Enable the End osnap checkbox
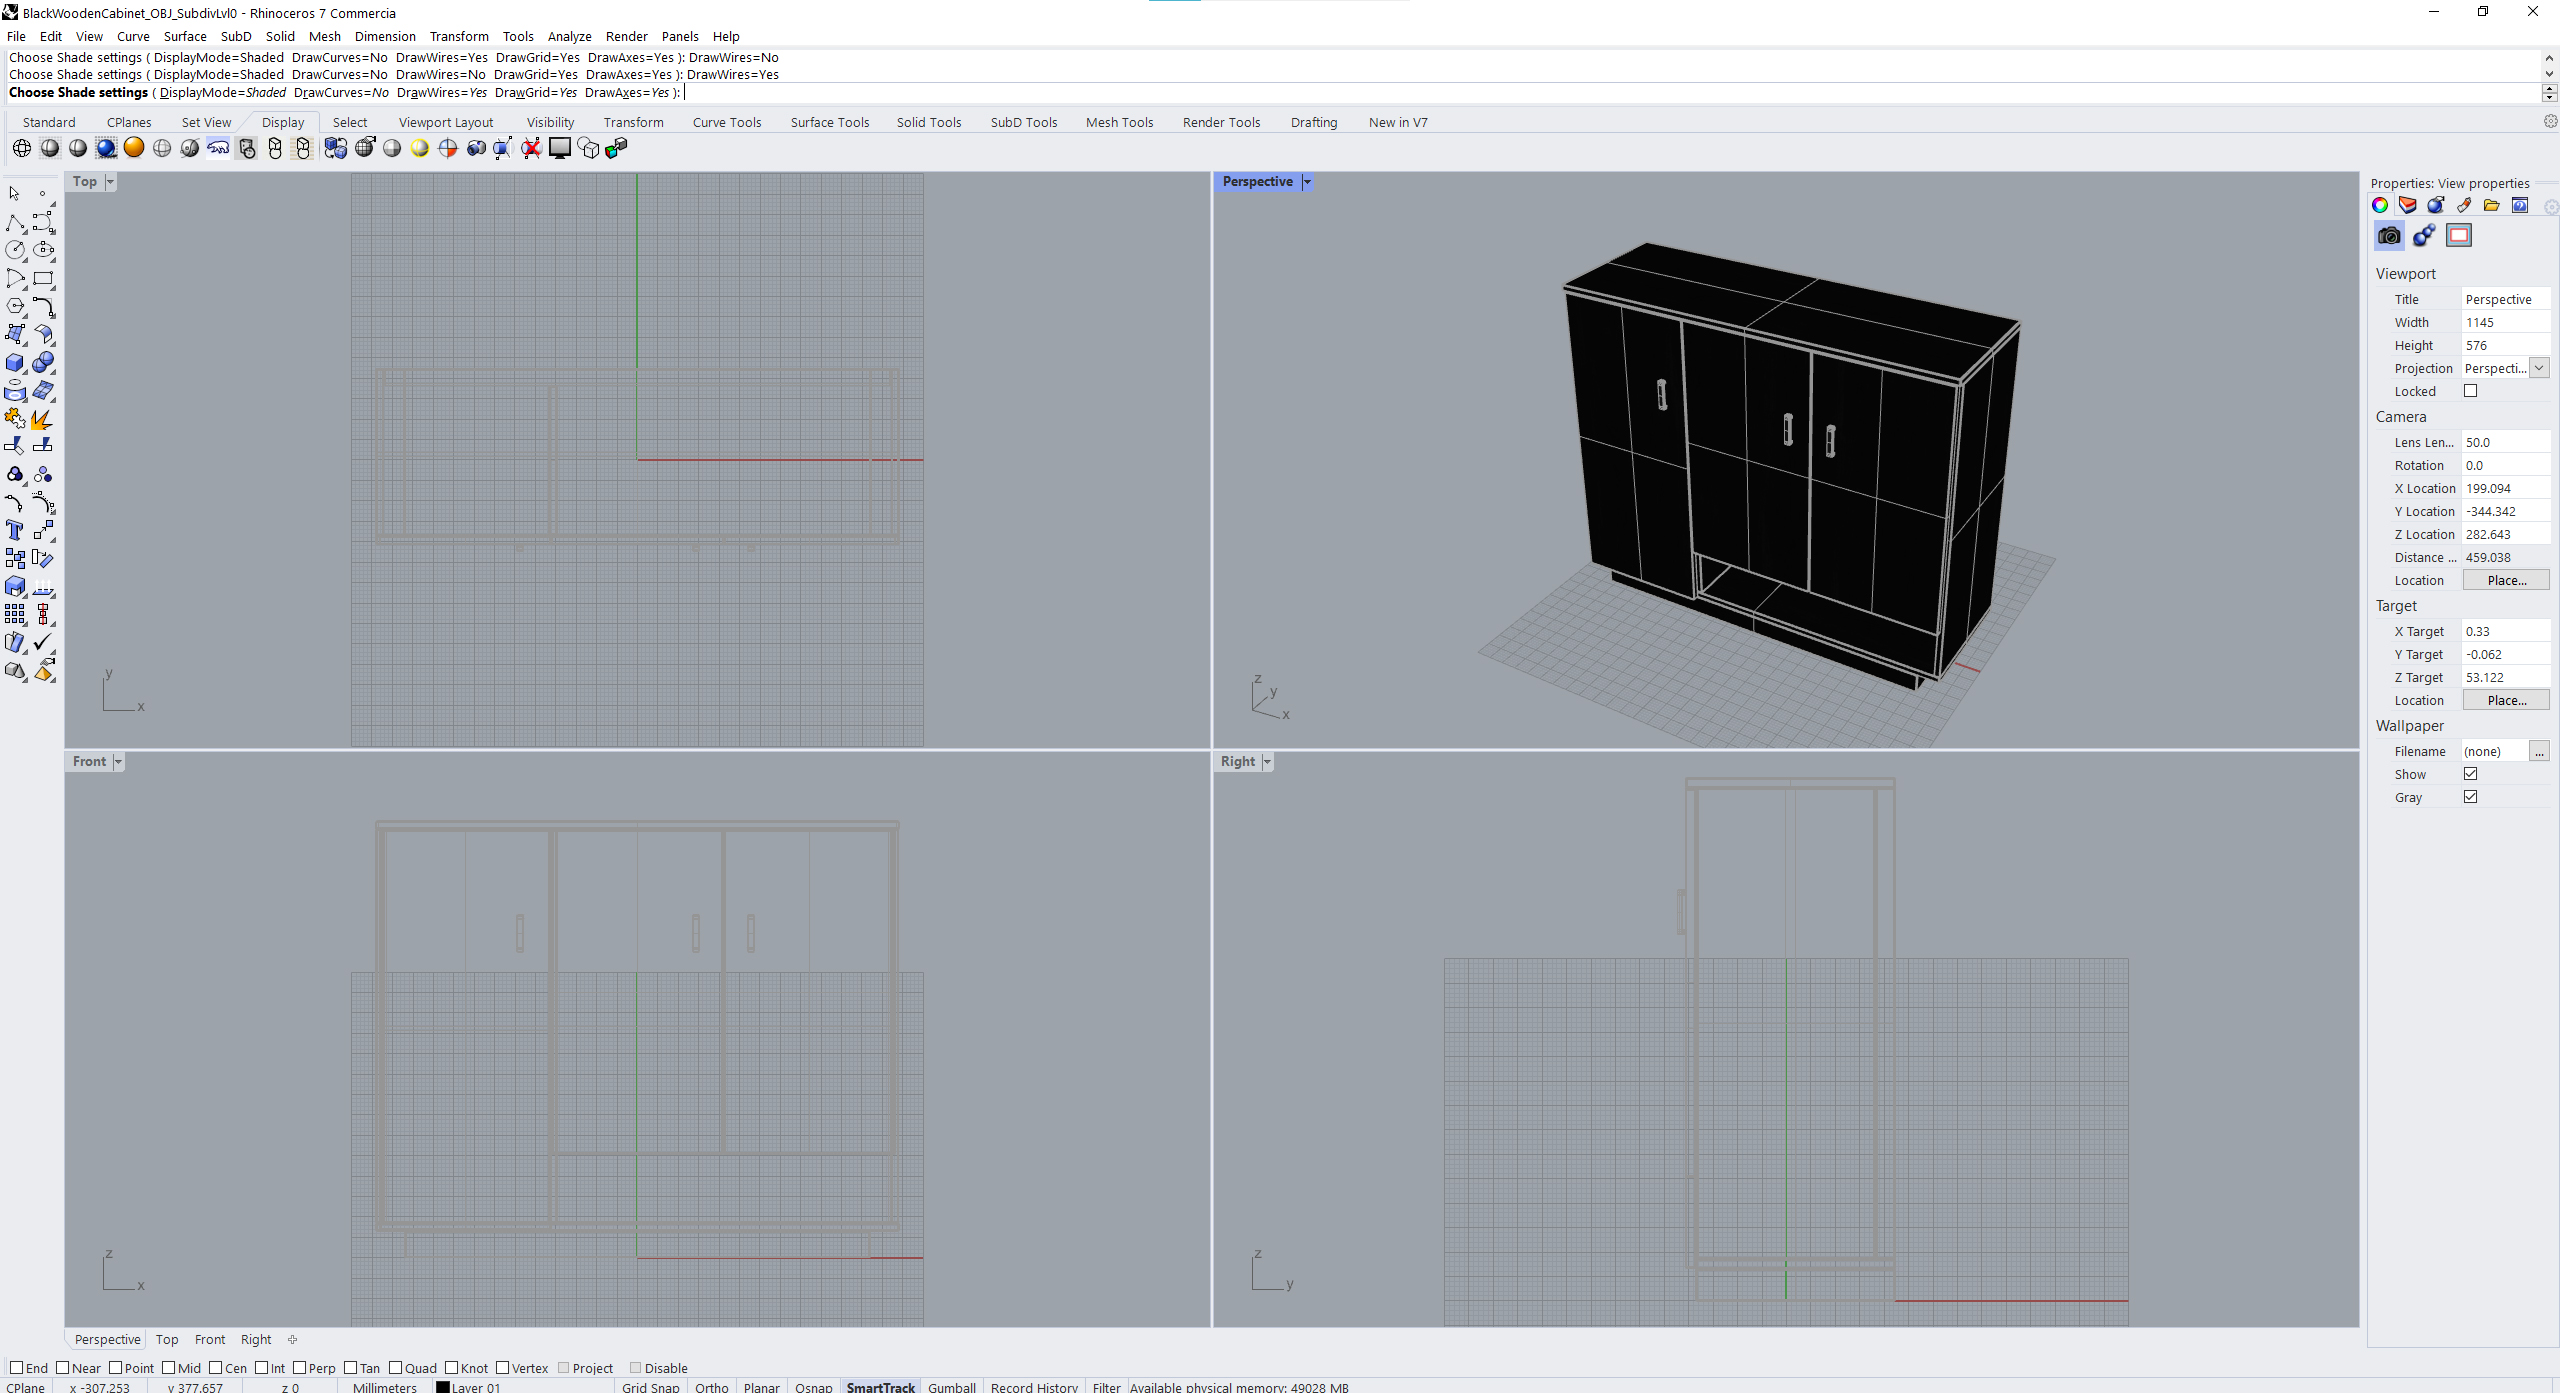This screenshot has width=2560, height=1393. [x=17, y=1367]
